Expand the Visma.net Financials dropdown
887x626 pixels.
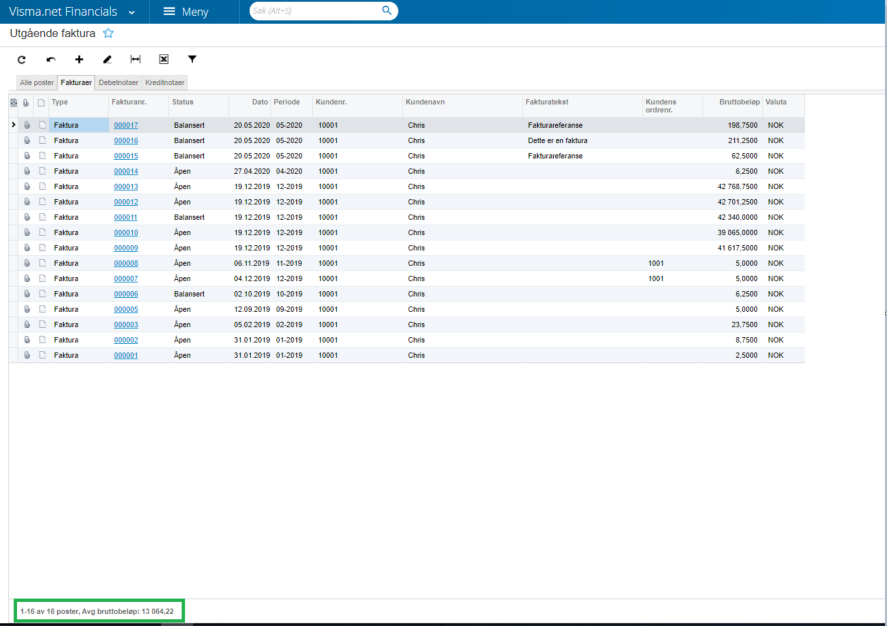[132, 12]
